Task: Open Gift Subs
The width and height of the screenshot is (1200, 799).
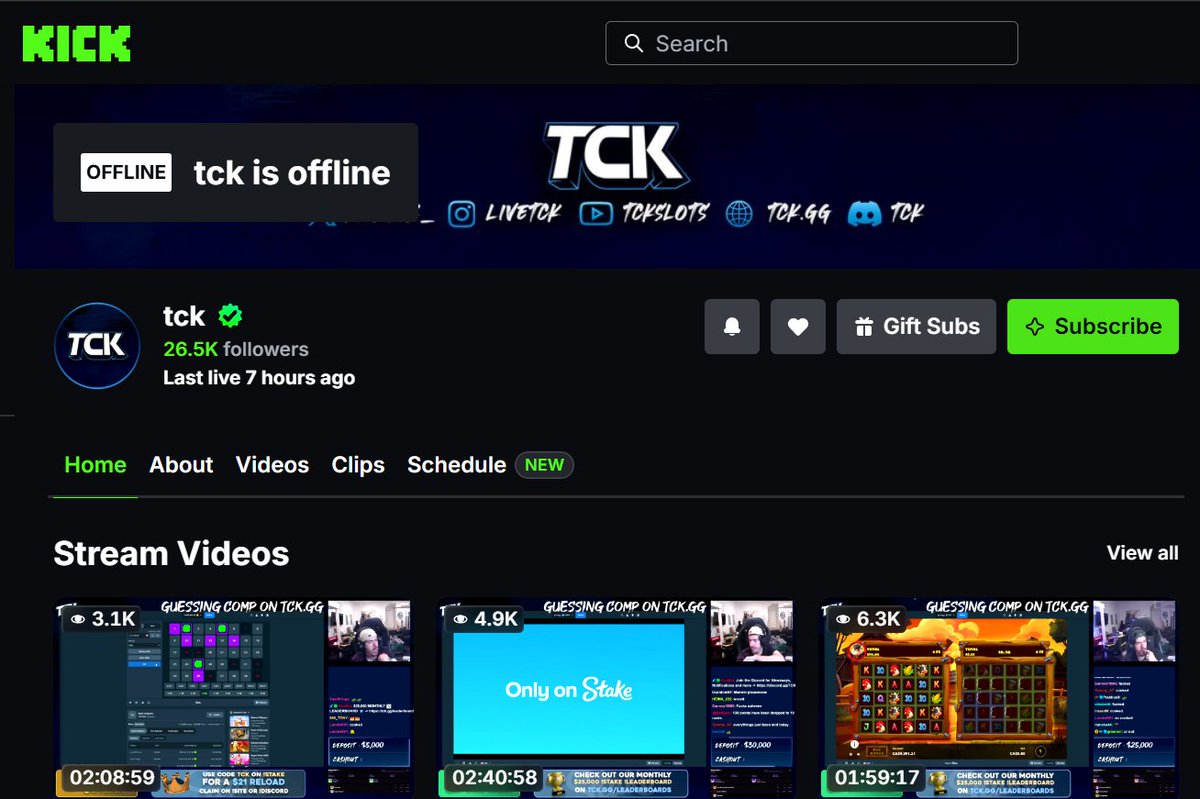Action: [916, 326]
